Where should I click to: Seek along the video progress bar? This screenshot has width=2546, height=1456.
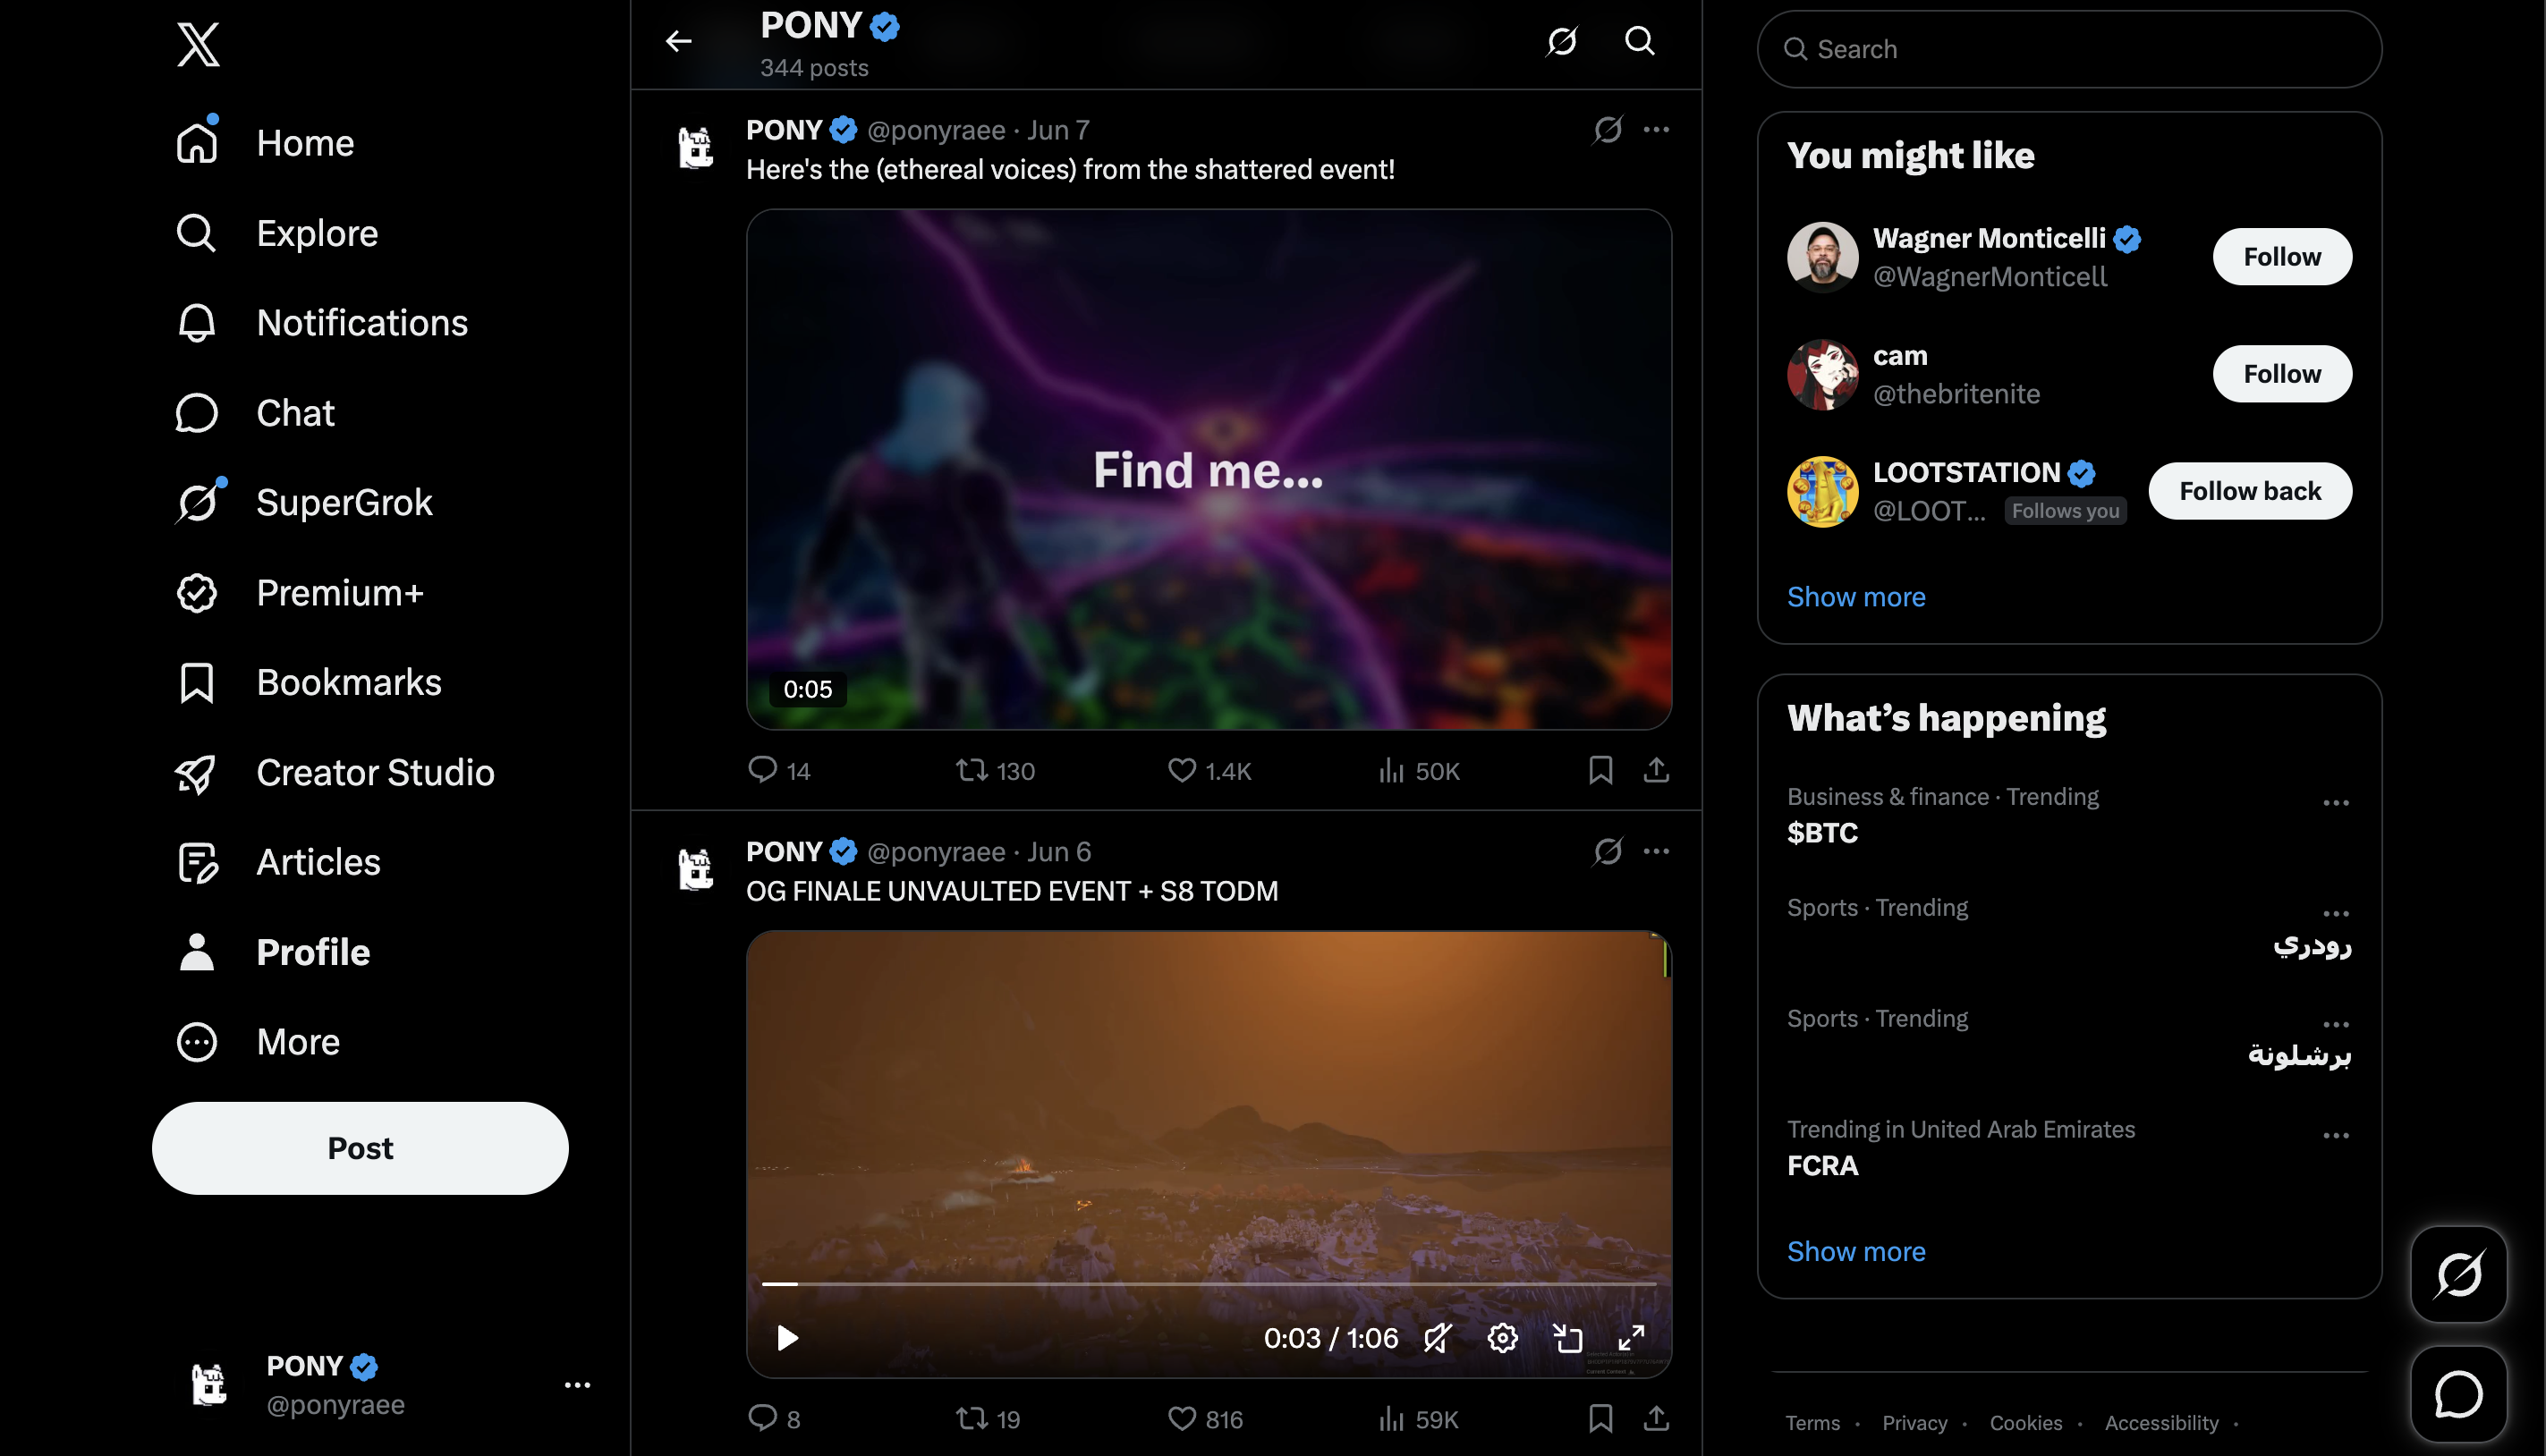pyautogui.click(x=1209, y=1283)
